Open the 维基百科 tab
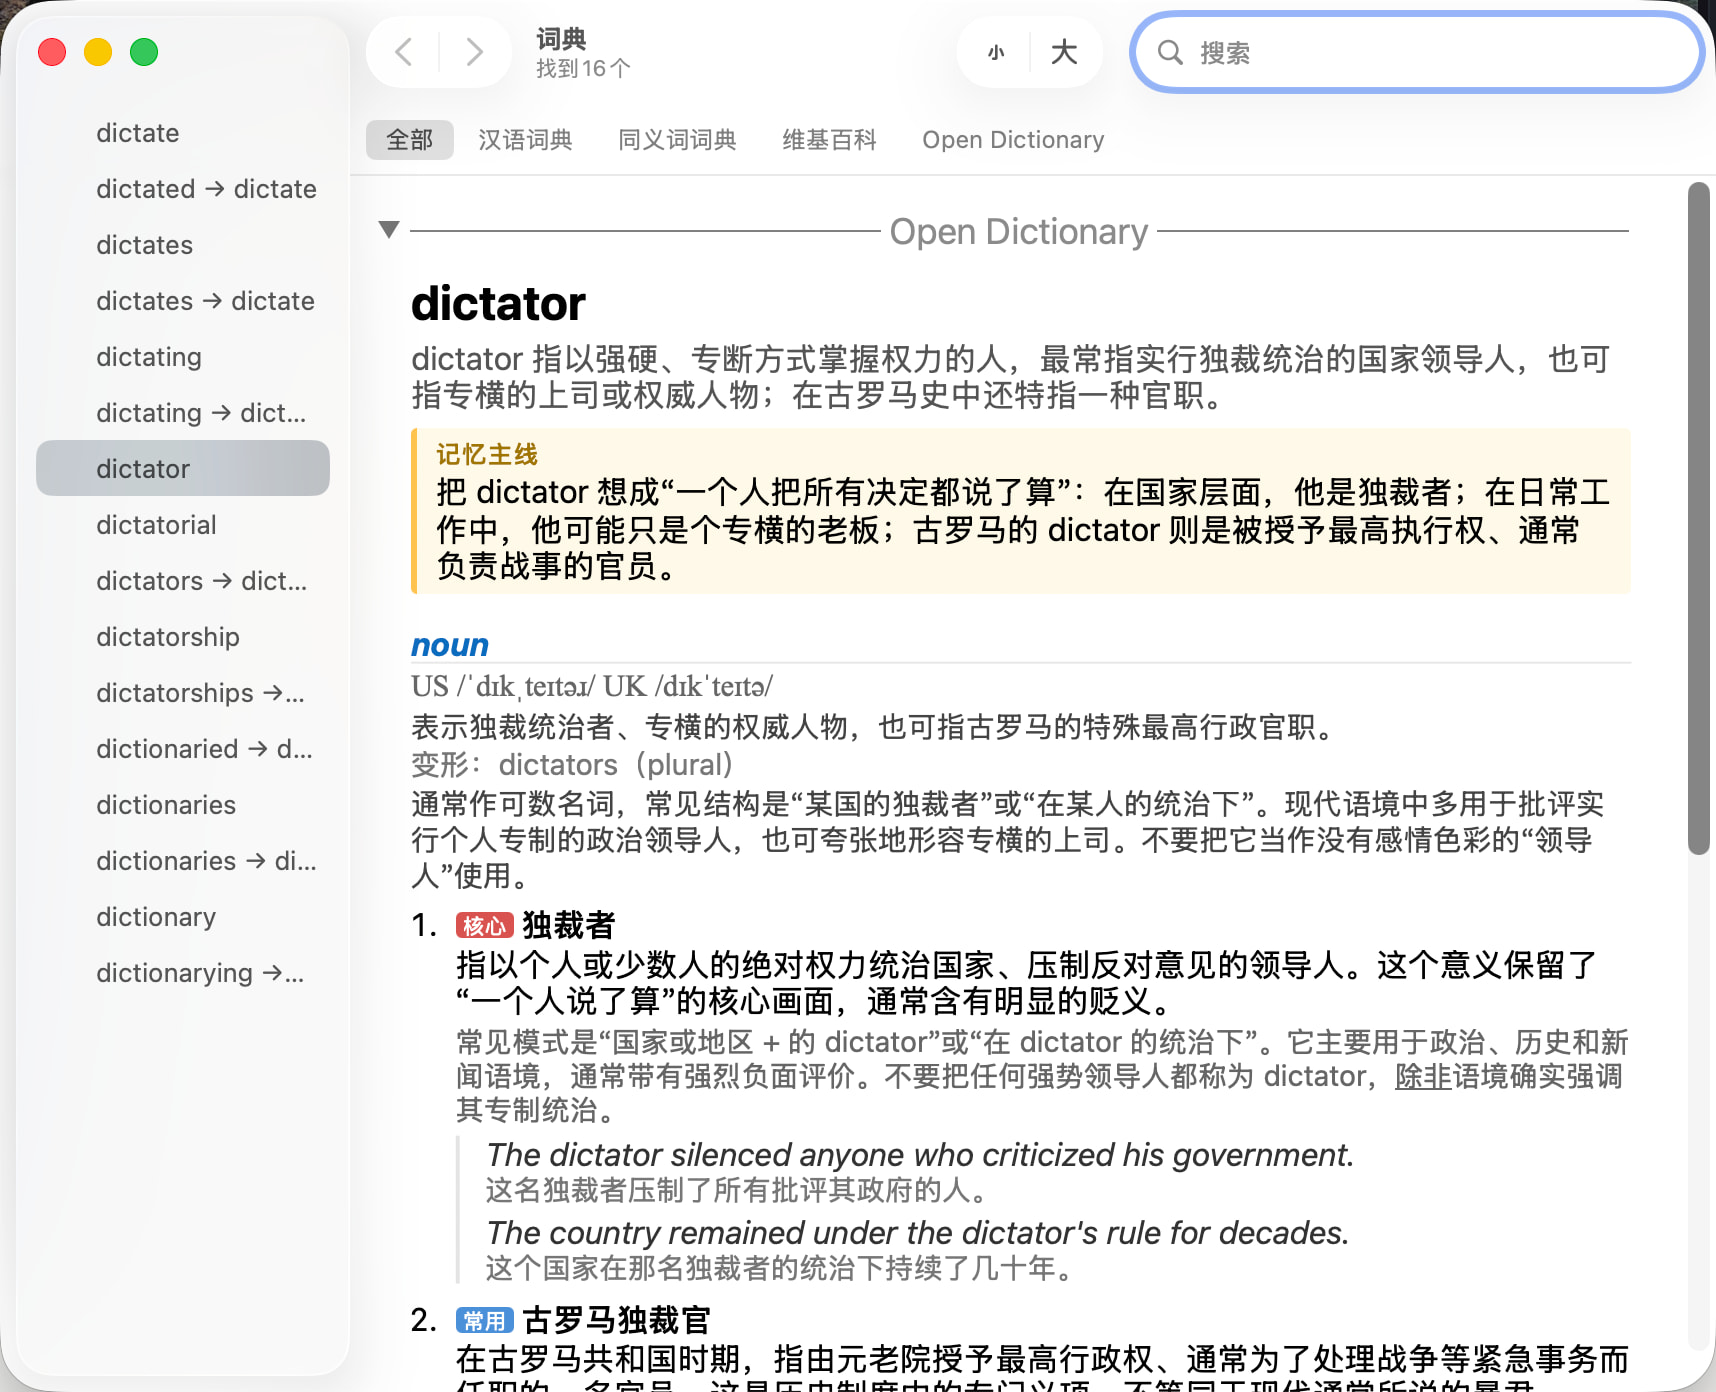The image size is (1716, 1392). [x=829, y=140]
